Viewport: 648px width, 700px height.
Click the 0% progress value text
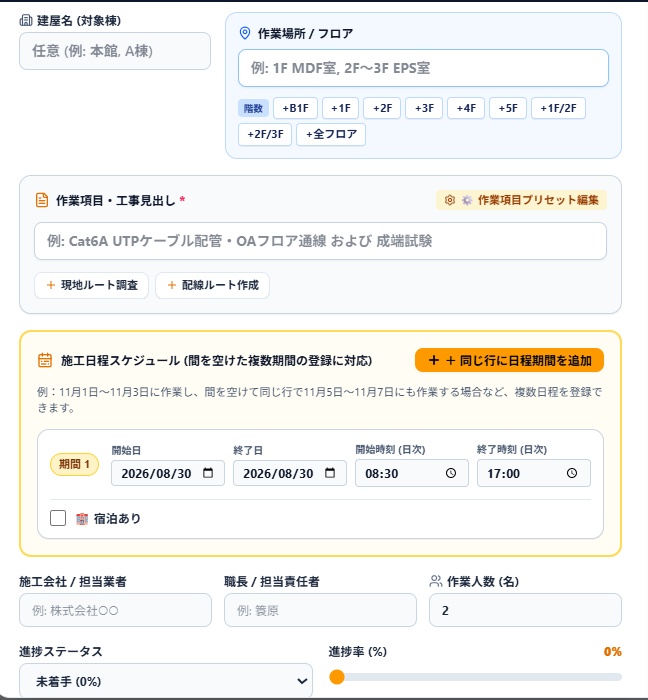(612, 651)
